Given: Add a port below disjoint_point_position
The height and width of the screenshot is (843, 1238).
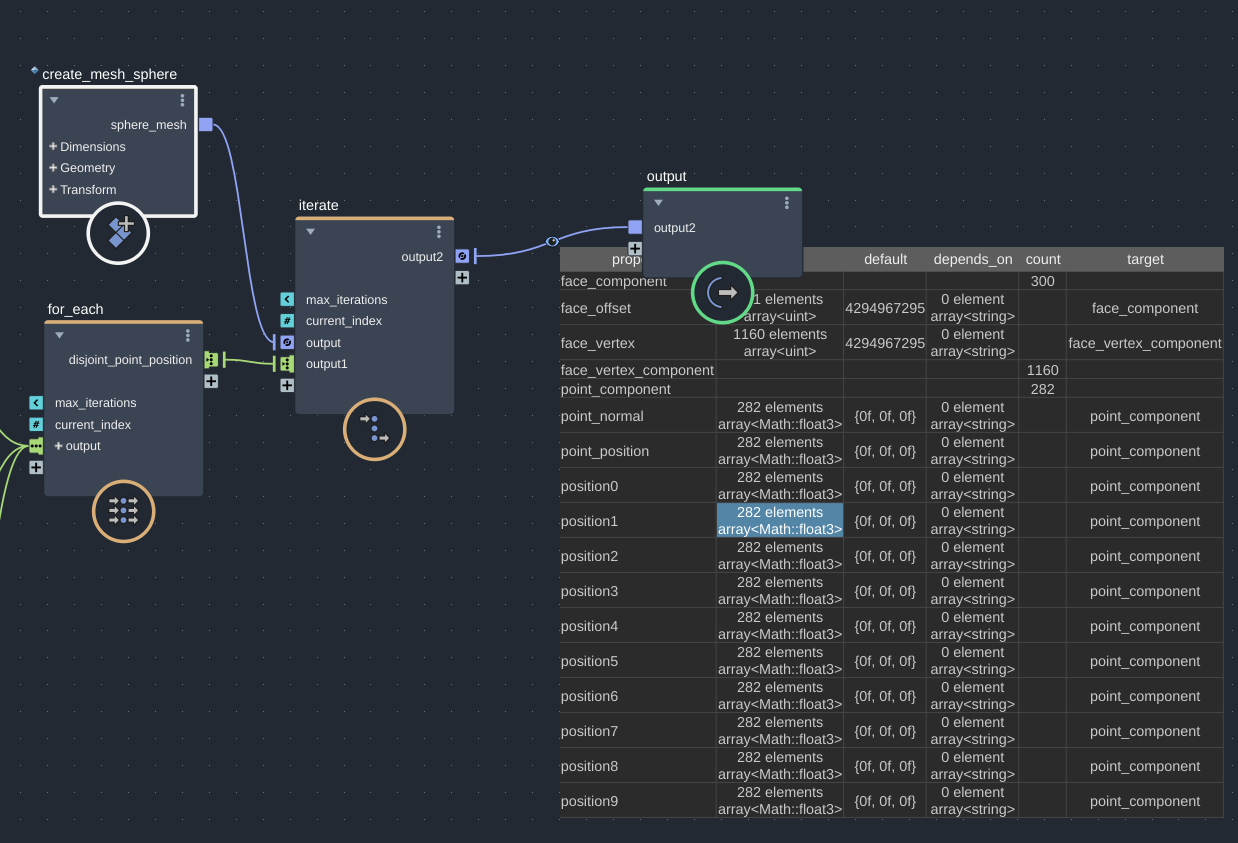Looking at the screenshot, I should coord(211,381).
